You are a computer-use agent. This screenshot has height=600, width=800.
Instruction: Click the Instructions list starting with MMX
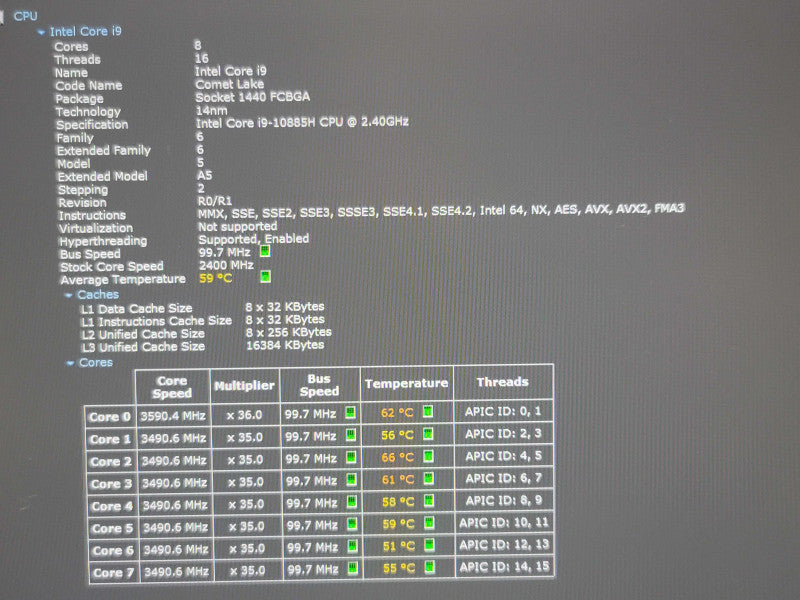pos(441,211)
